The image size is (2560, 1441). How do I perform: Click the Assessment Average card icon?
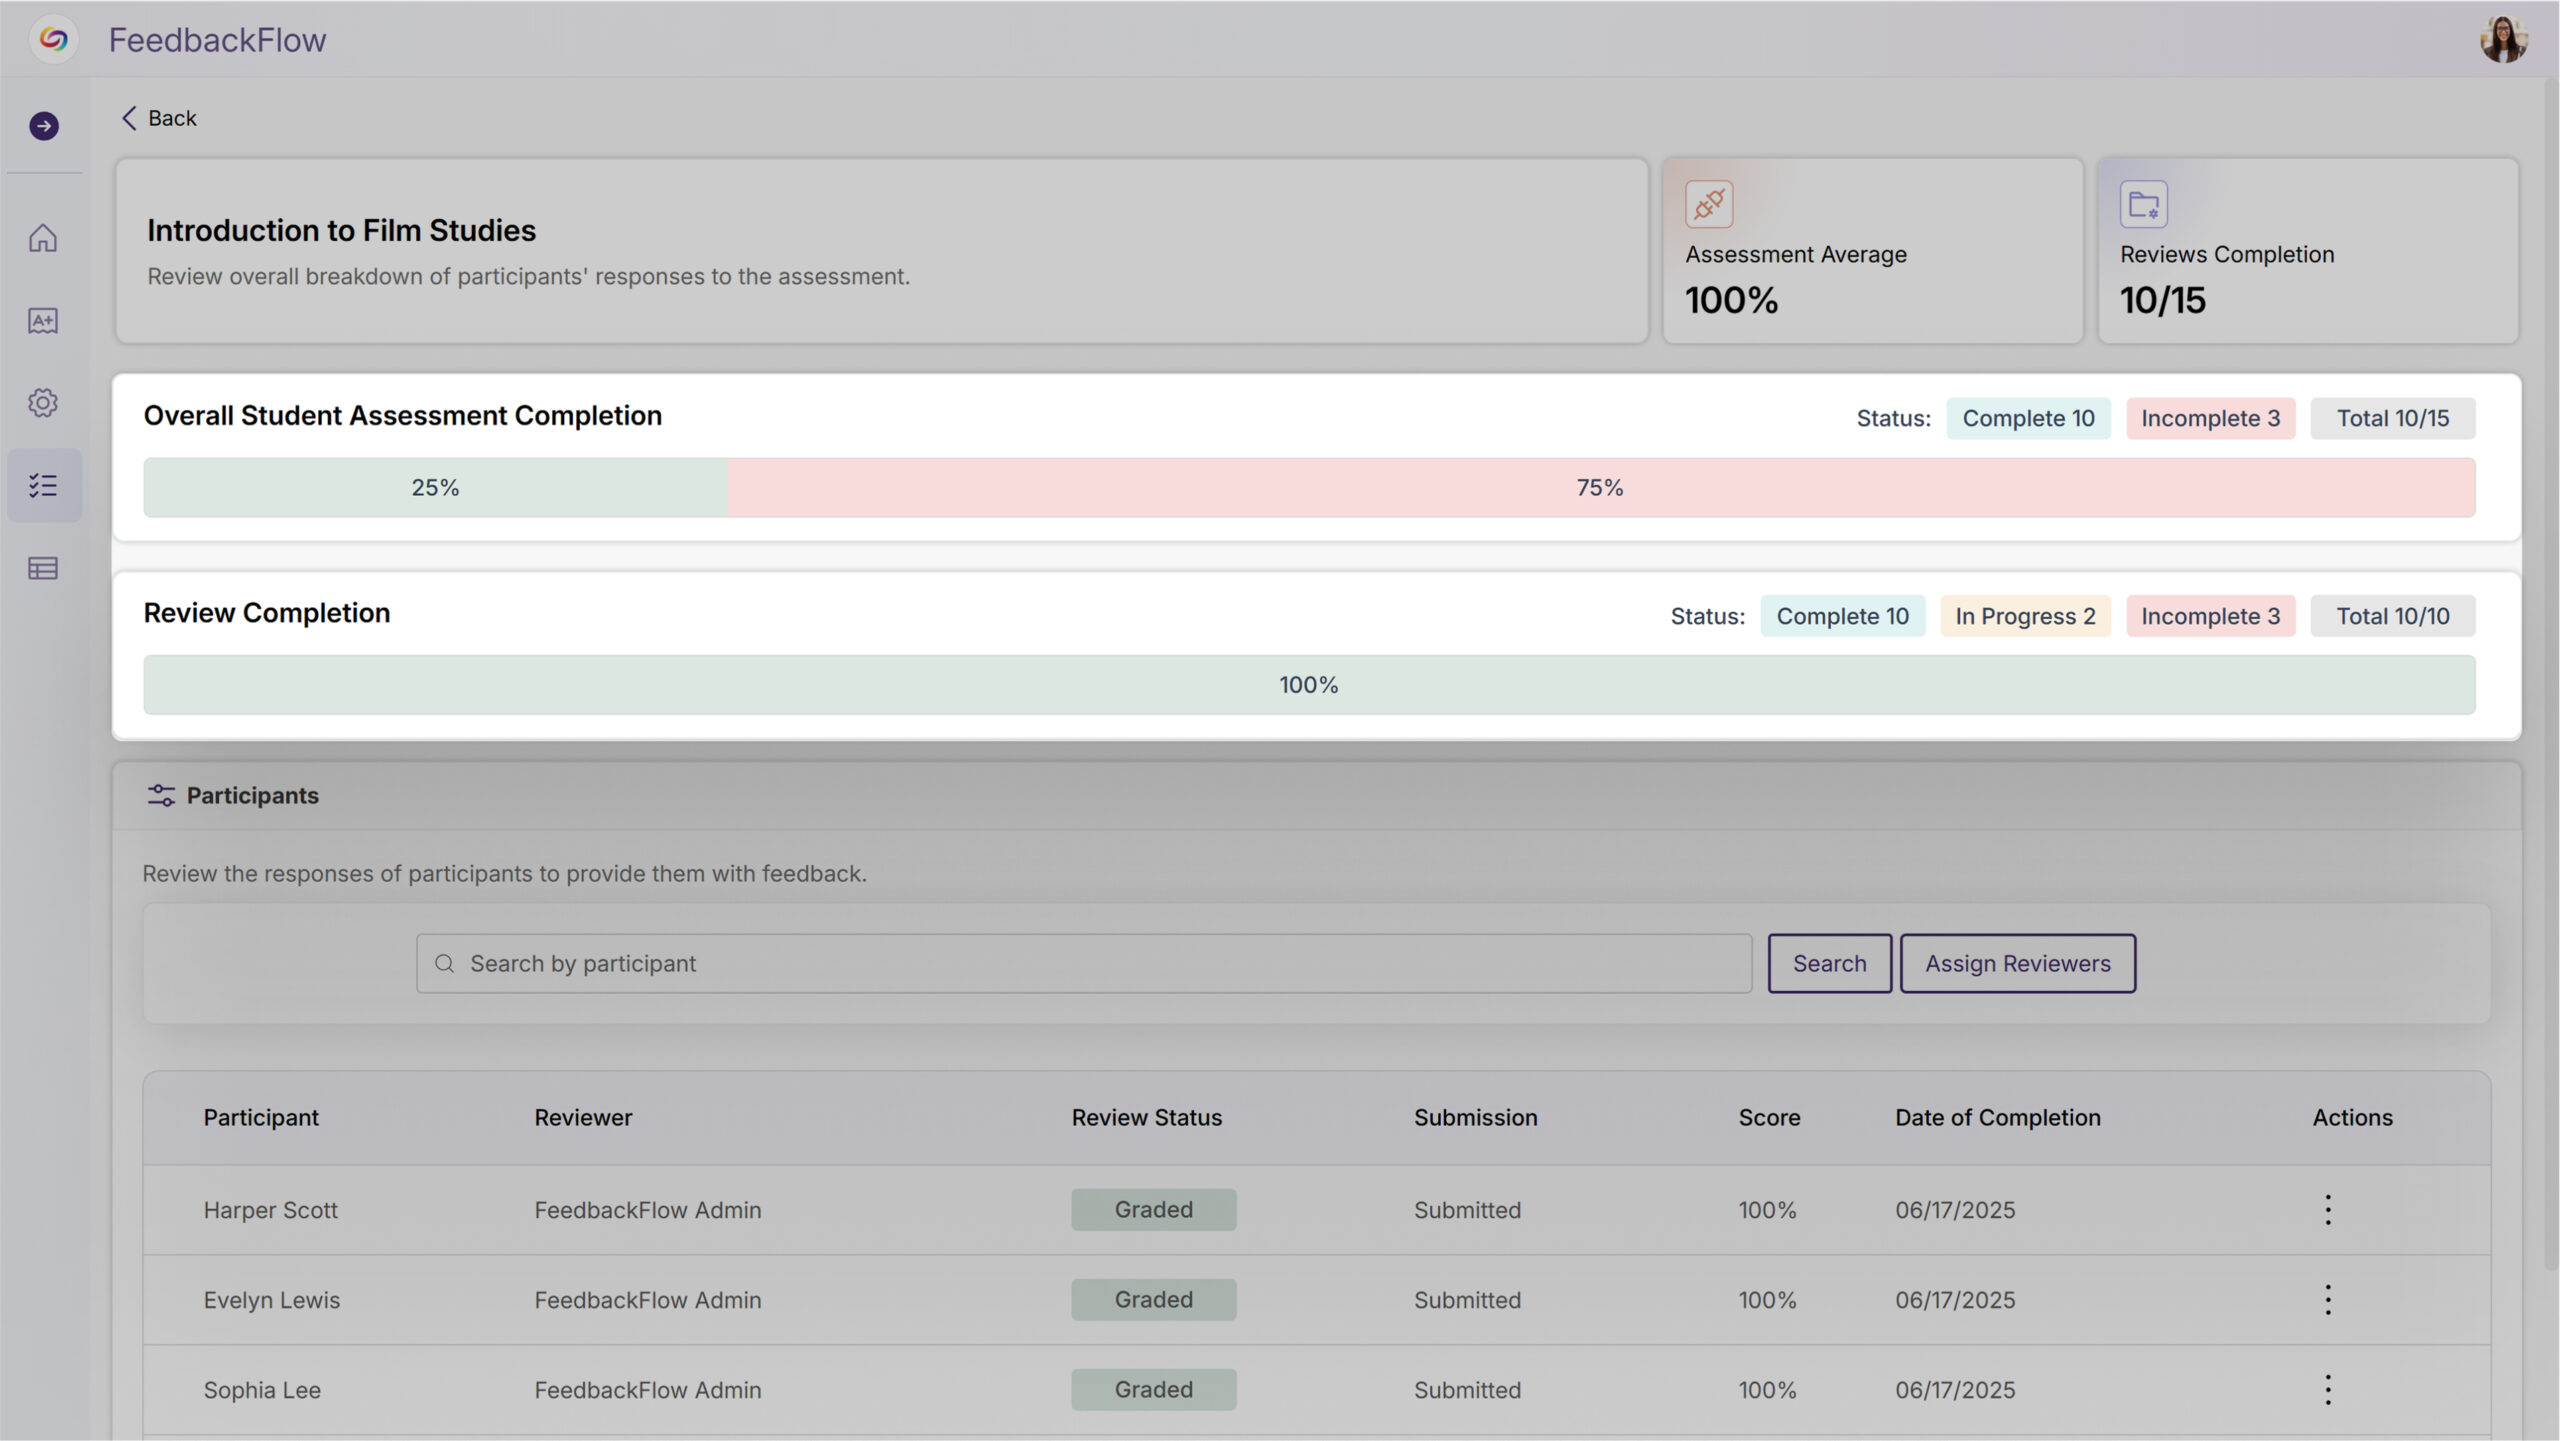[x=1708, y=204]
